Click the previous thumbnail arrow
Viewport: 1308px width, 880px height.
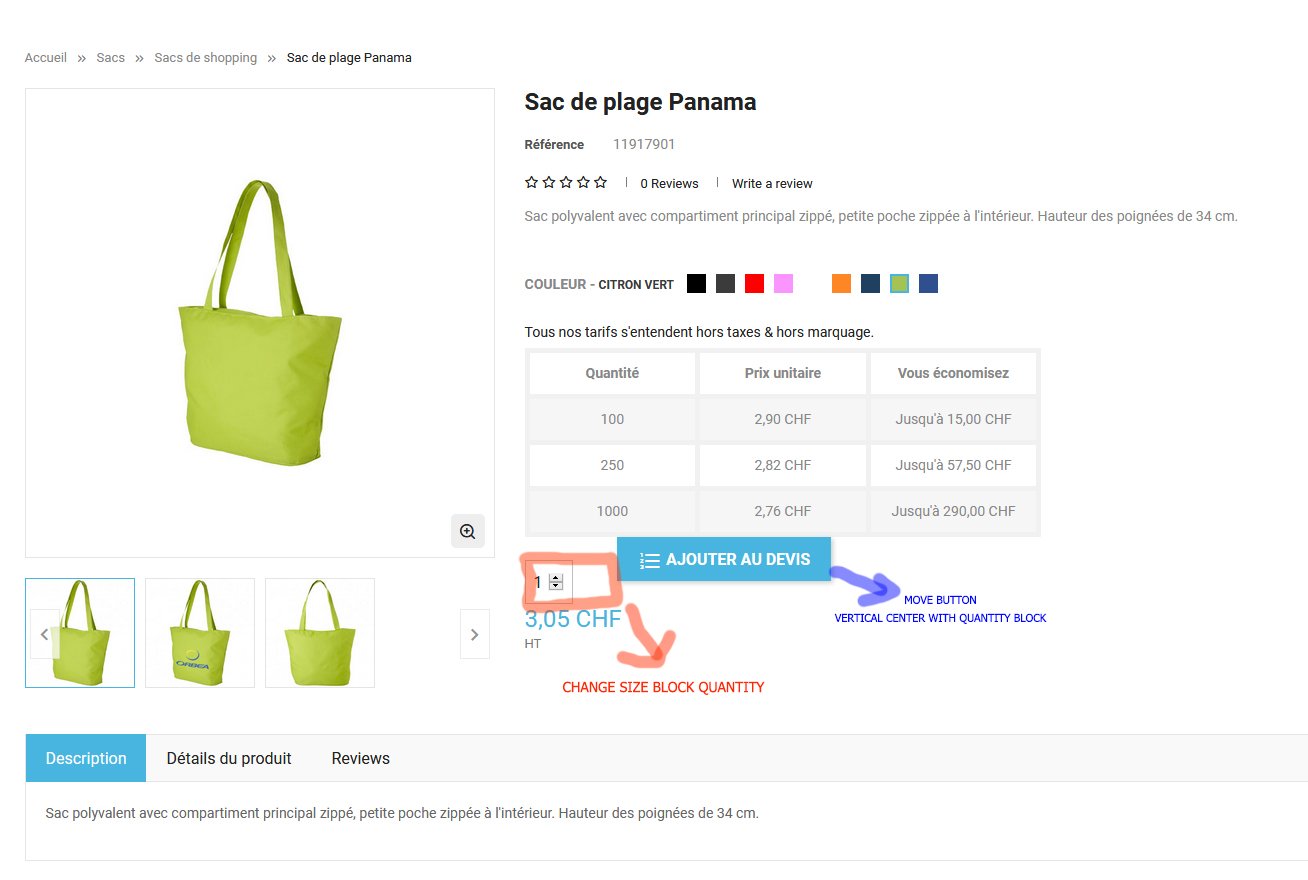[x=44, y=634]
